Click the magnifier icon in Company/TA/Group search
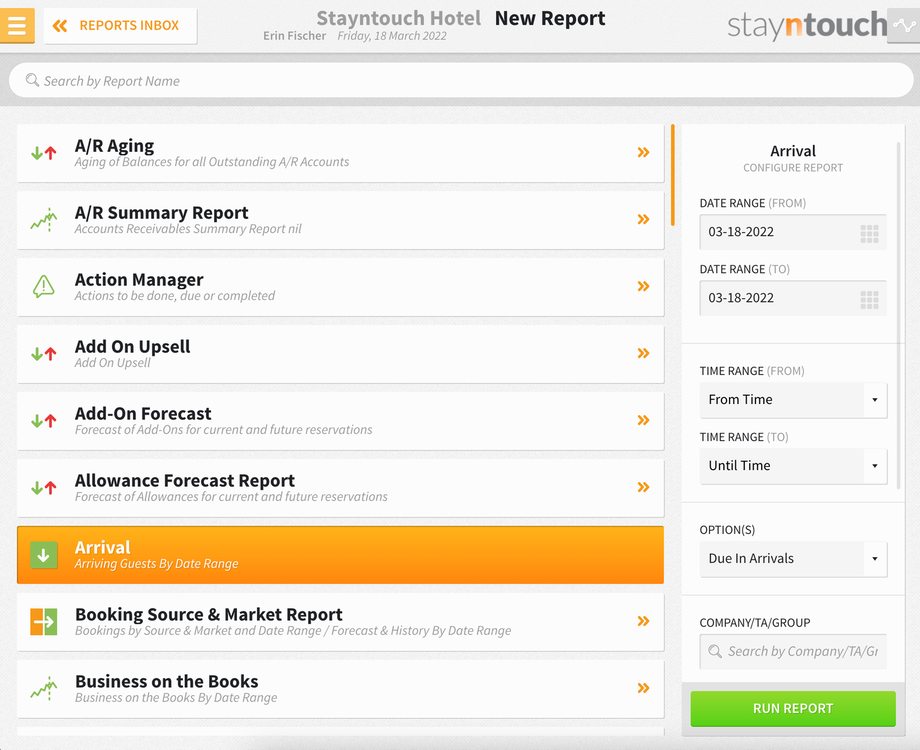The width and height of the screenshot is (920, 750). click(715, 651)
